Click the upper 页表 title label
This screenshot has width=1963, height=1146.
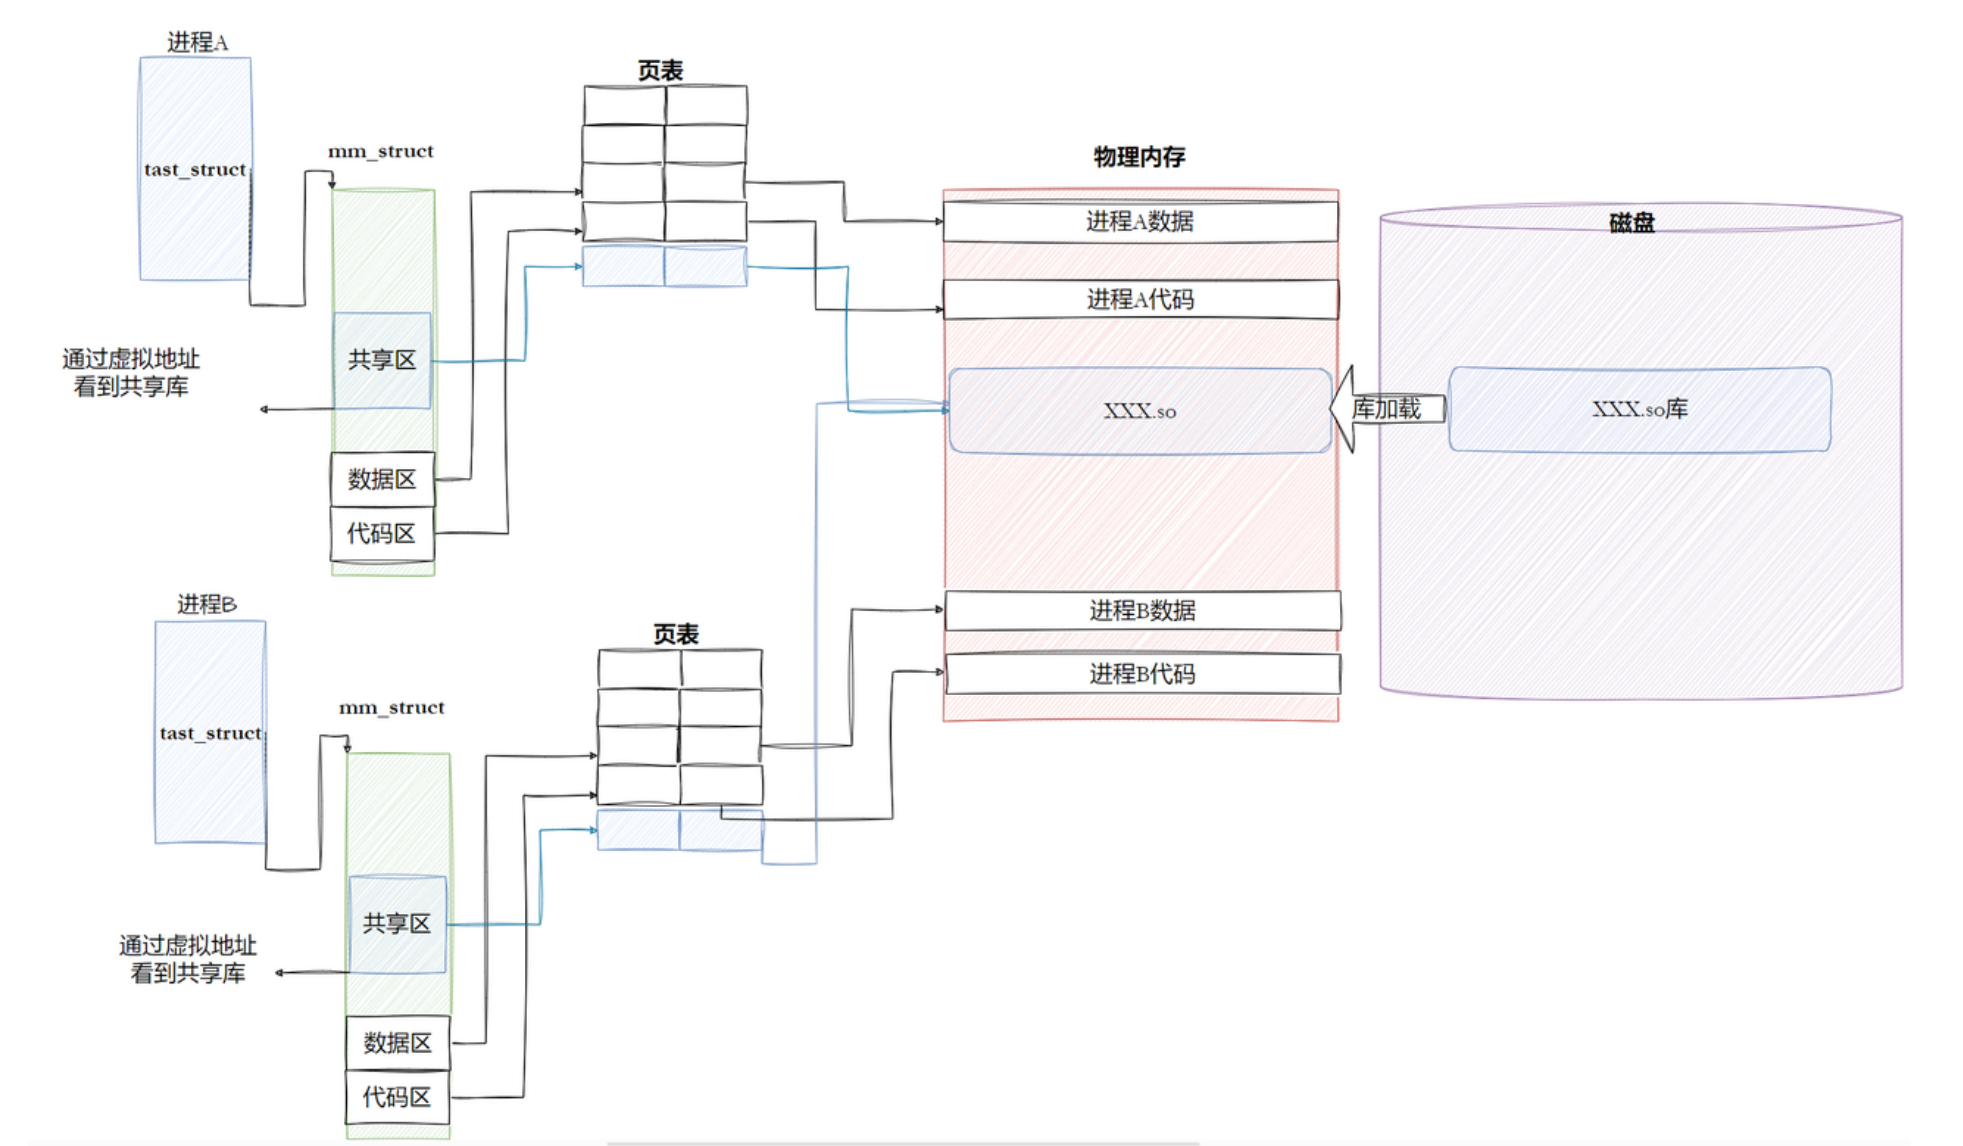click(x=660, y=71)
